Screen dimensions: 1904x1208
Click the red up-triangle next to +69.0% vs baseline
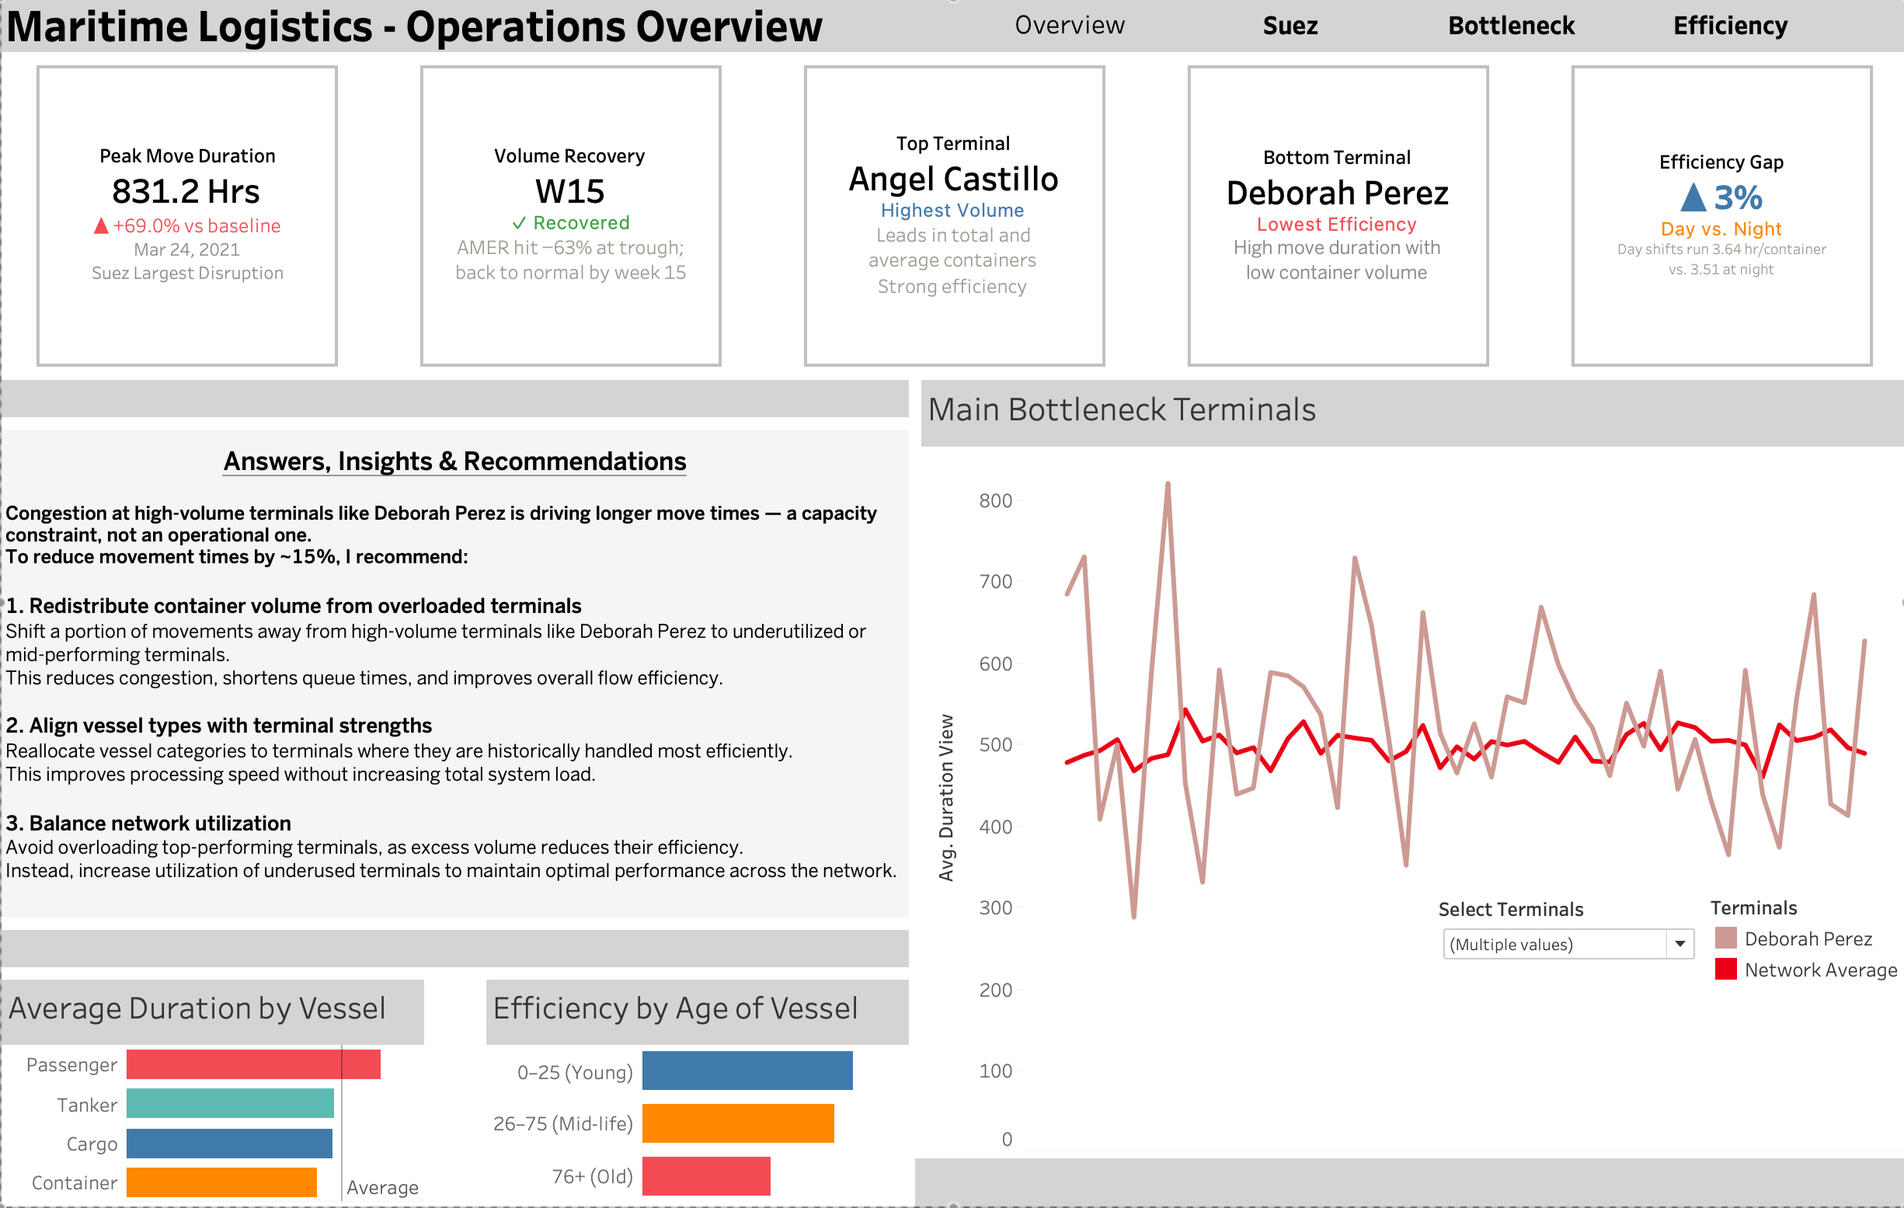tap(101, 226)
